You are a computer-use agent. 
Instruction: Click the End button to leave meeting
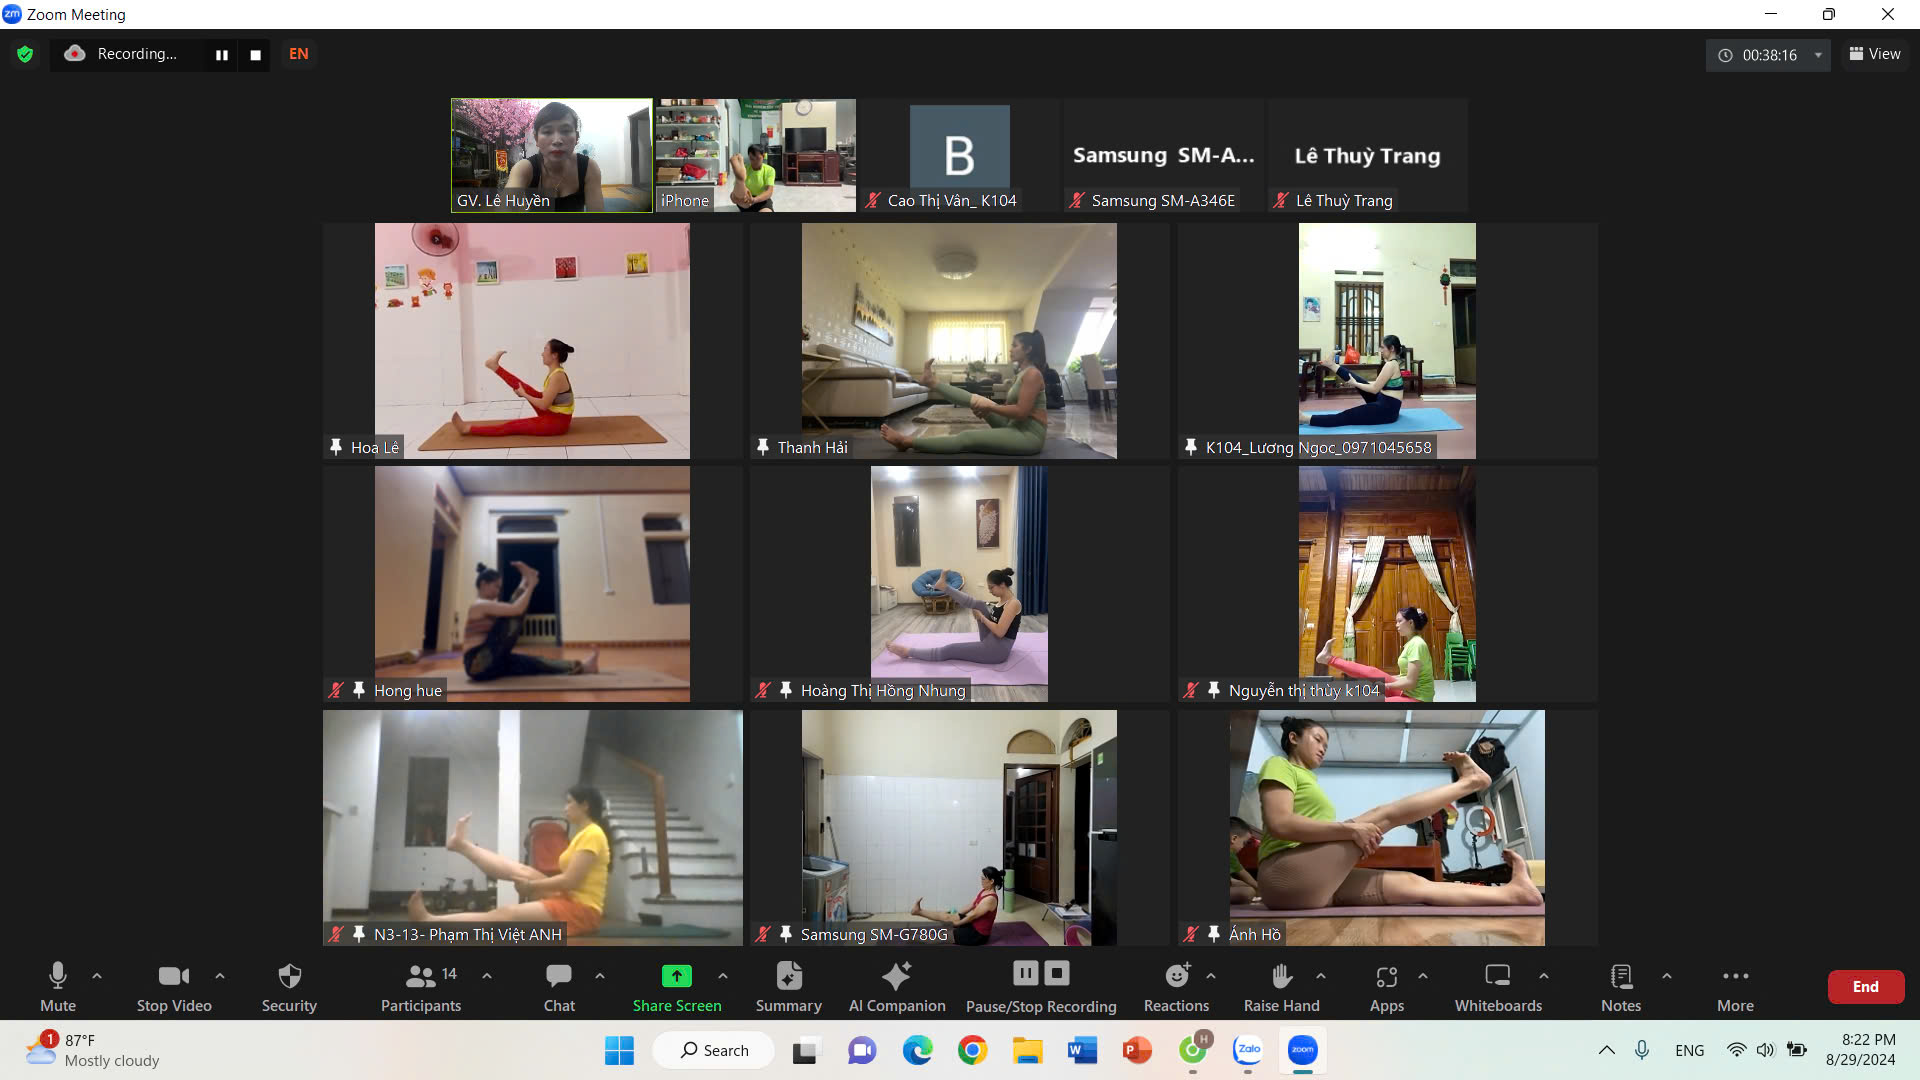1865,986
